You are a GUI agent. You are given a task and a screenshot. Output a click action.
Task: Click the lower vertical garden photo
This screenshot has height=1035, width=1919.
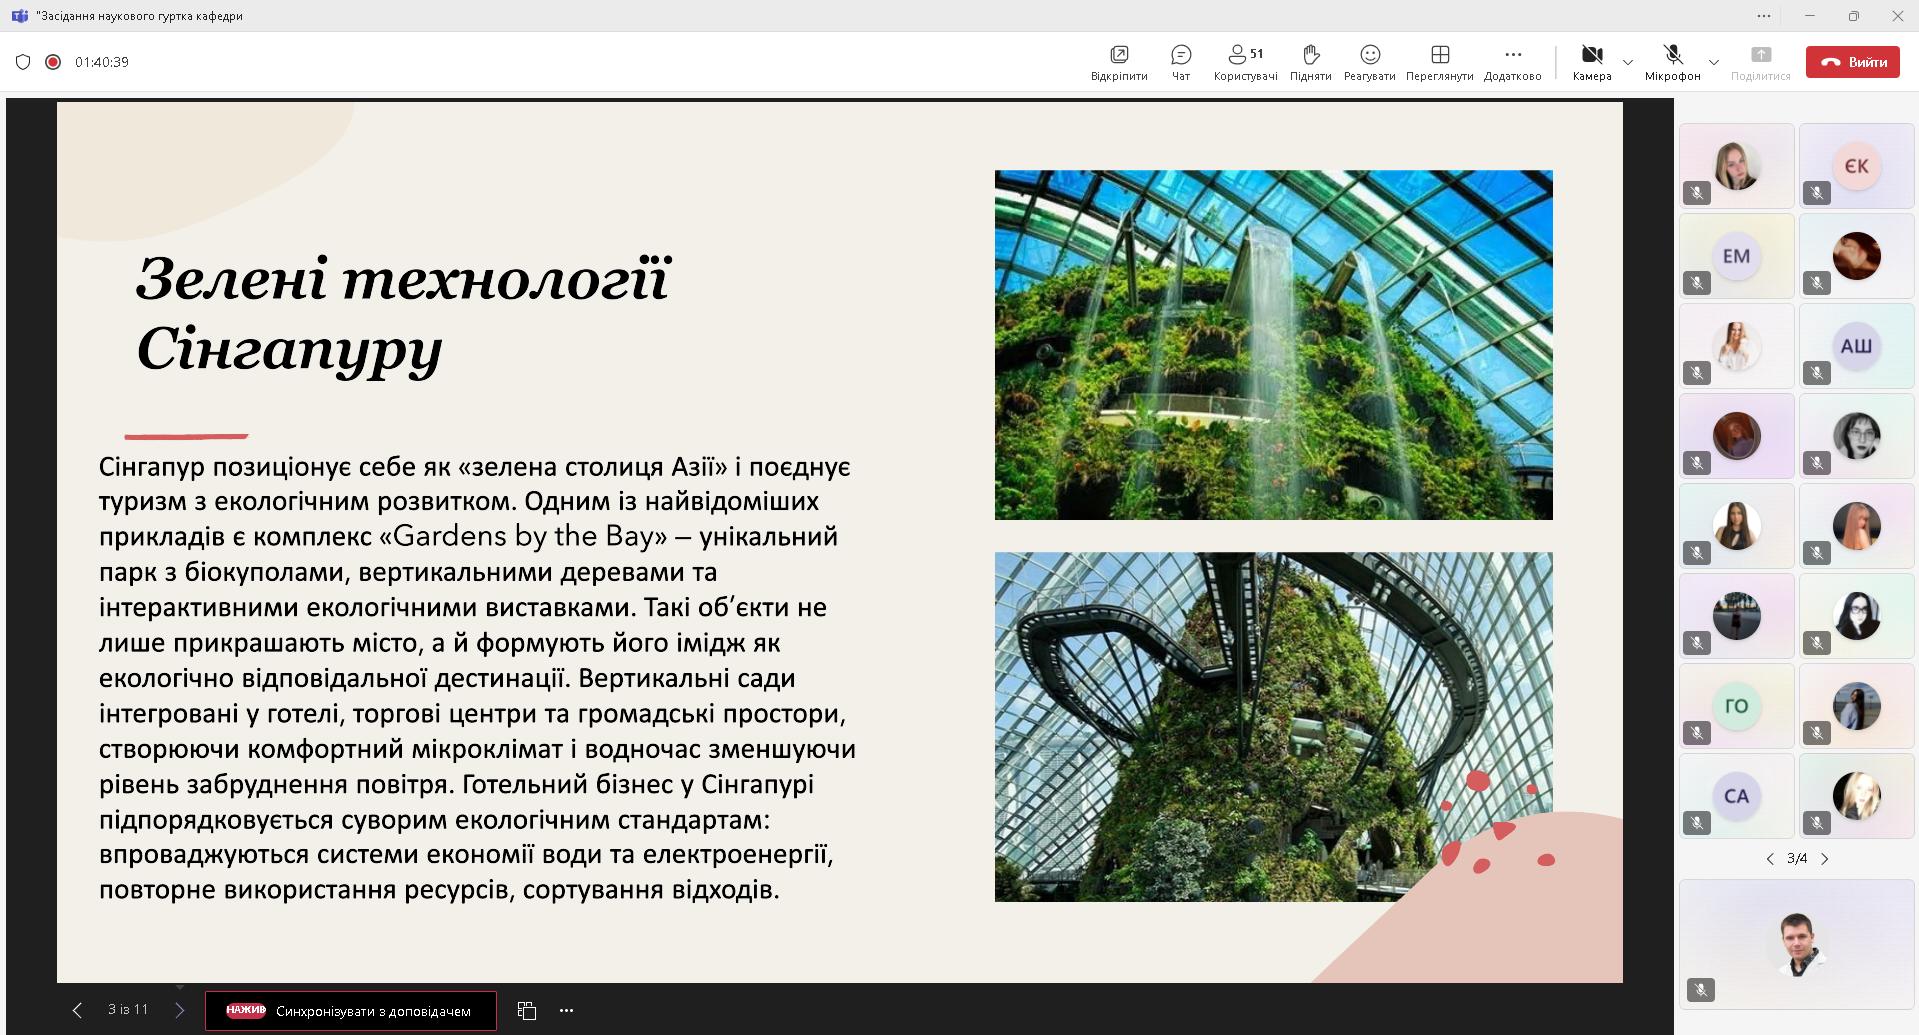pos(1273,727)
